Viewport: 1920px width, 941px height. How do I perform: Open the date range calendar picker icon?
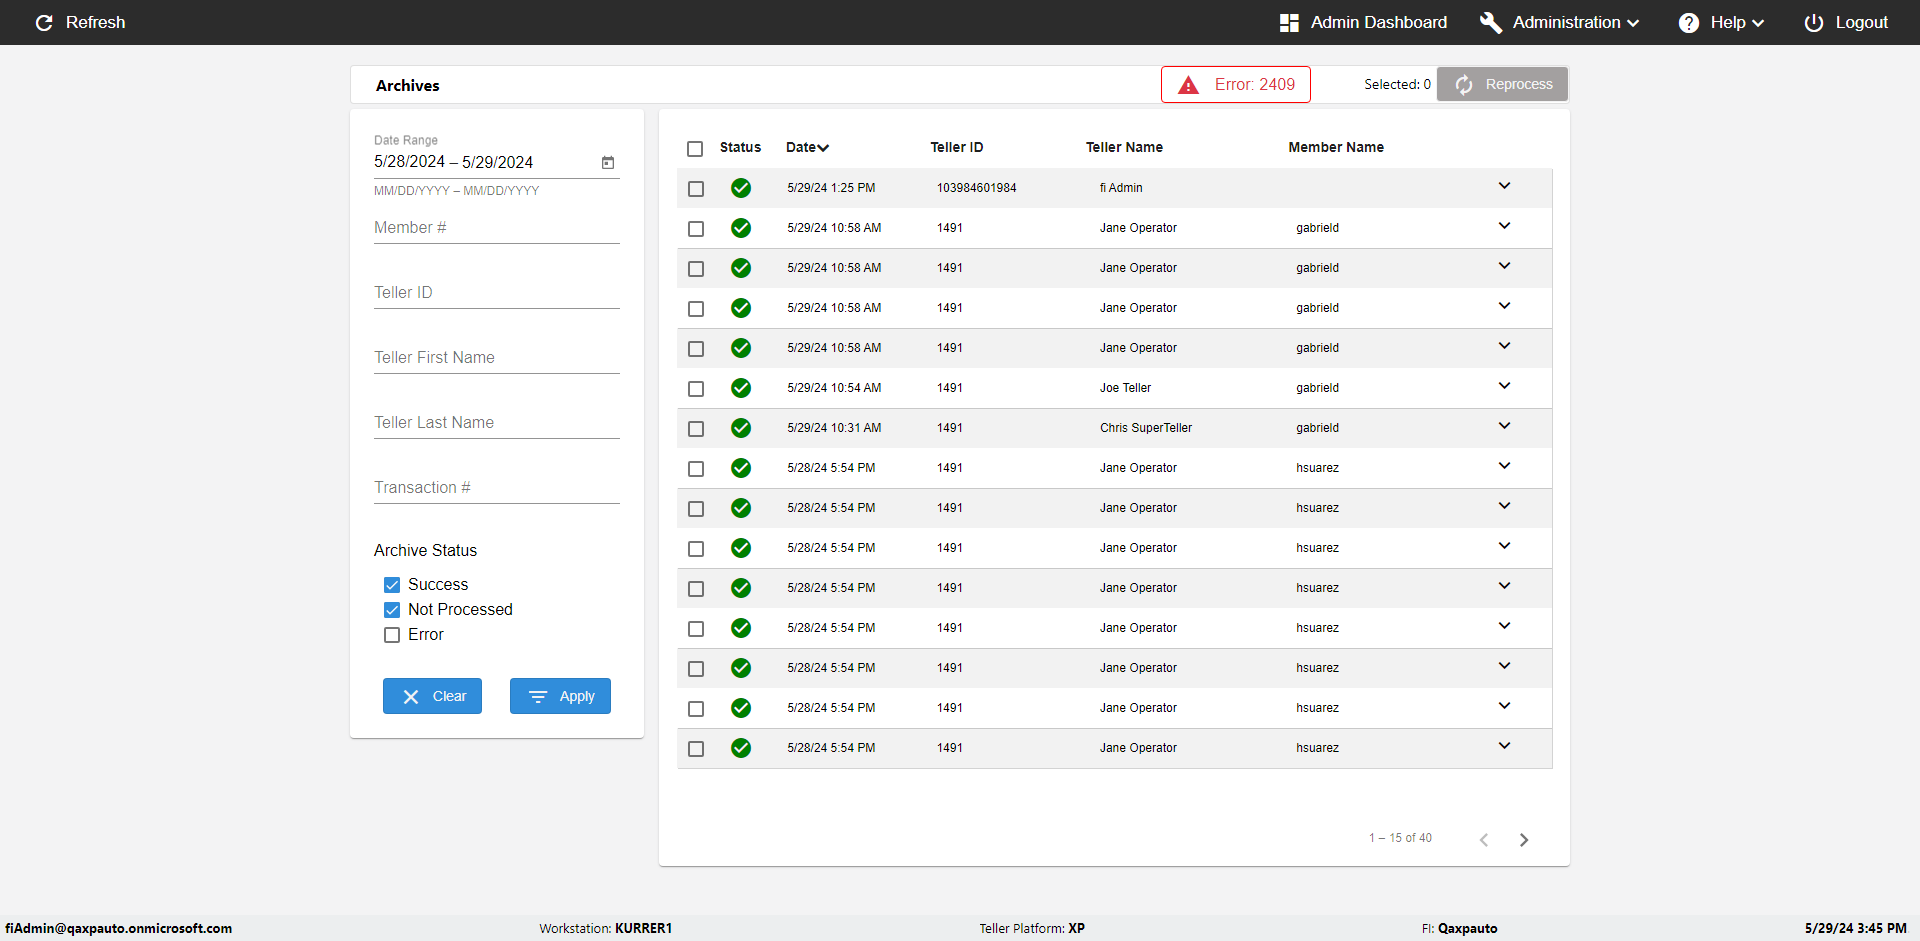point(607,162)
